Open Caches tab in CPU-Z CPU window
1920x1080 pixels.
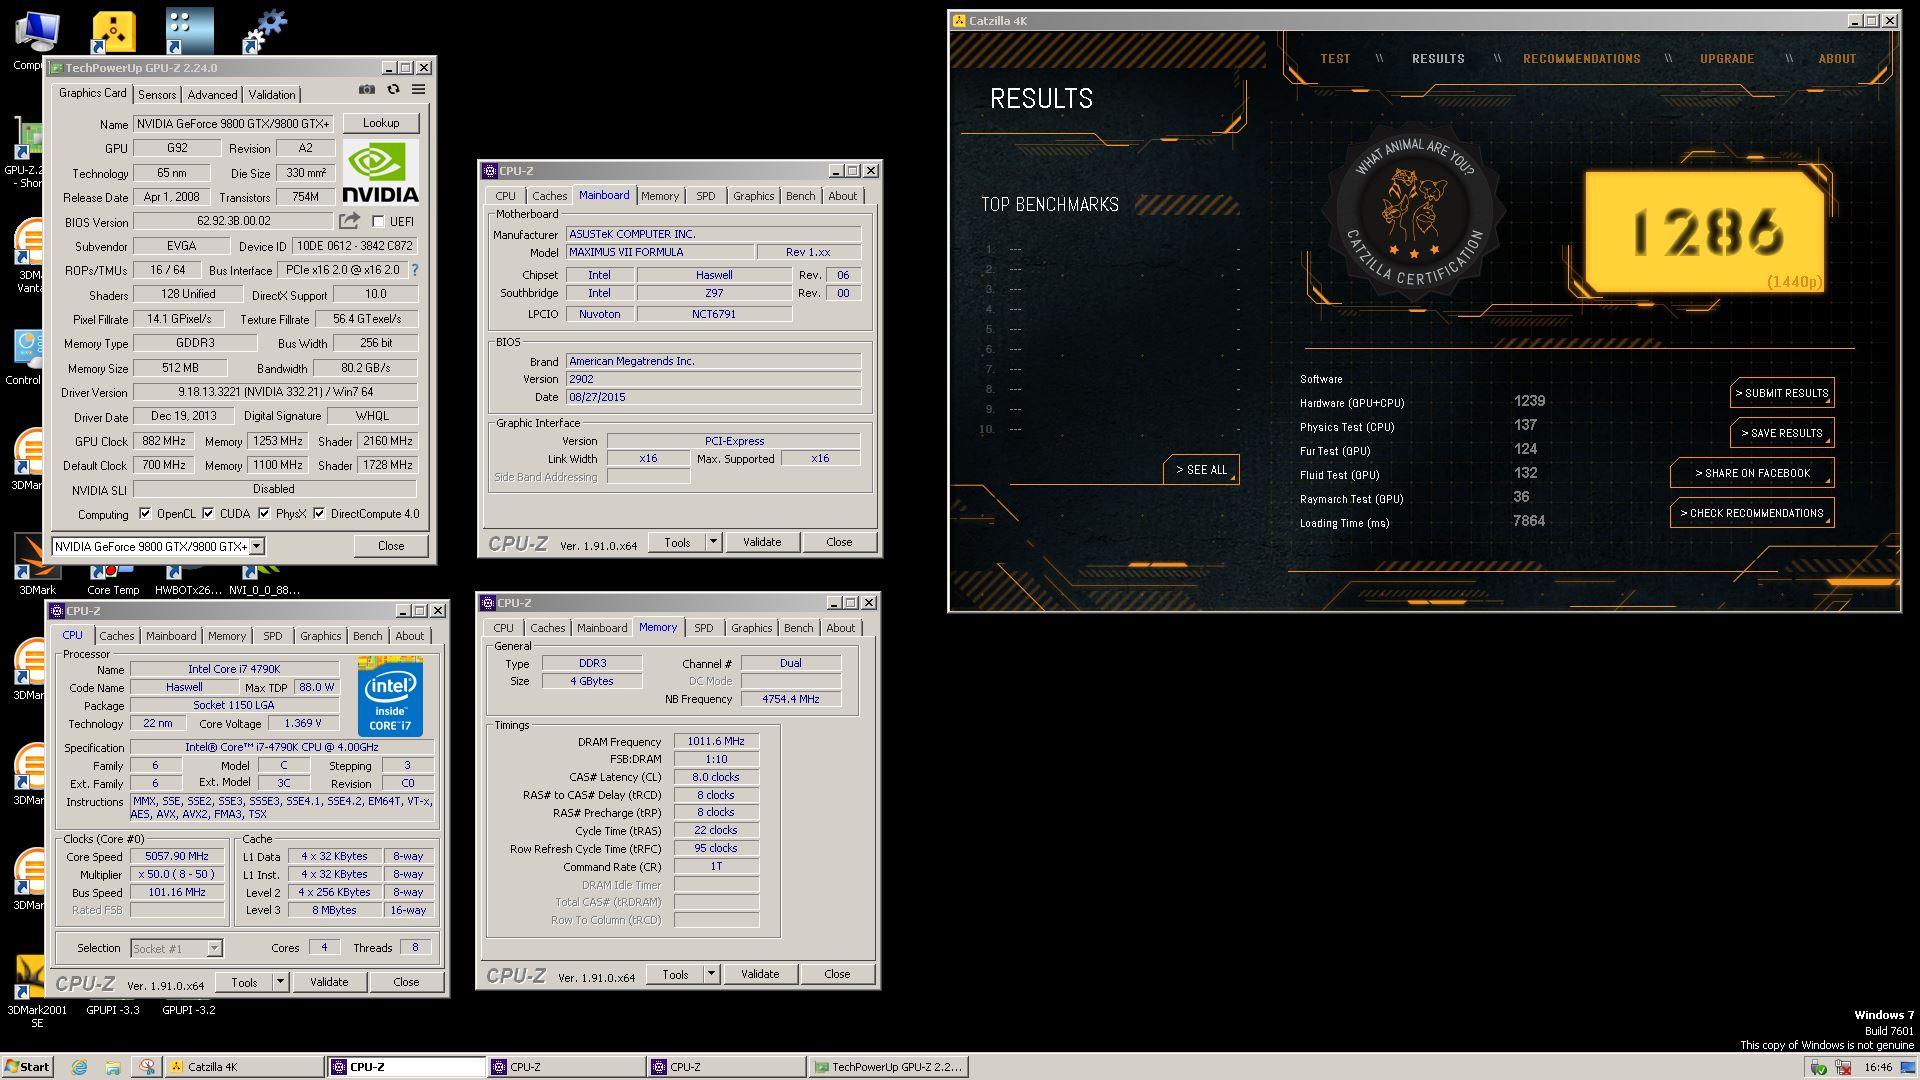pyautogui.click(x=116, y=636)
